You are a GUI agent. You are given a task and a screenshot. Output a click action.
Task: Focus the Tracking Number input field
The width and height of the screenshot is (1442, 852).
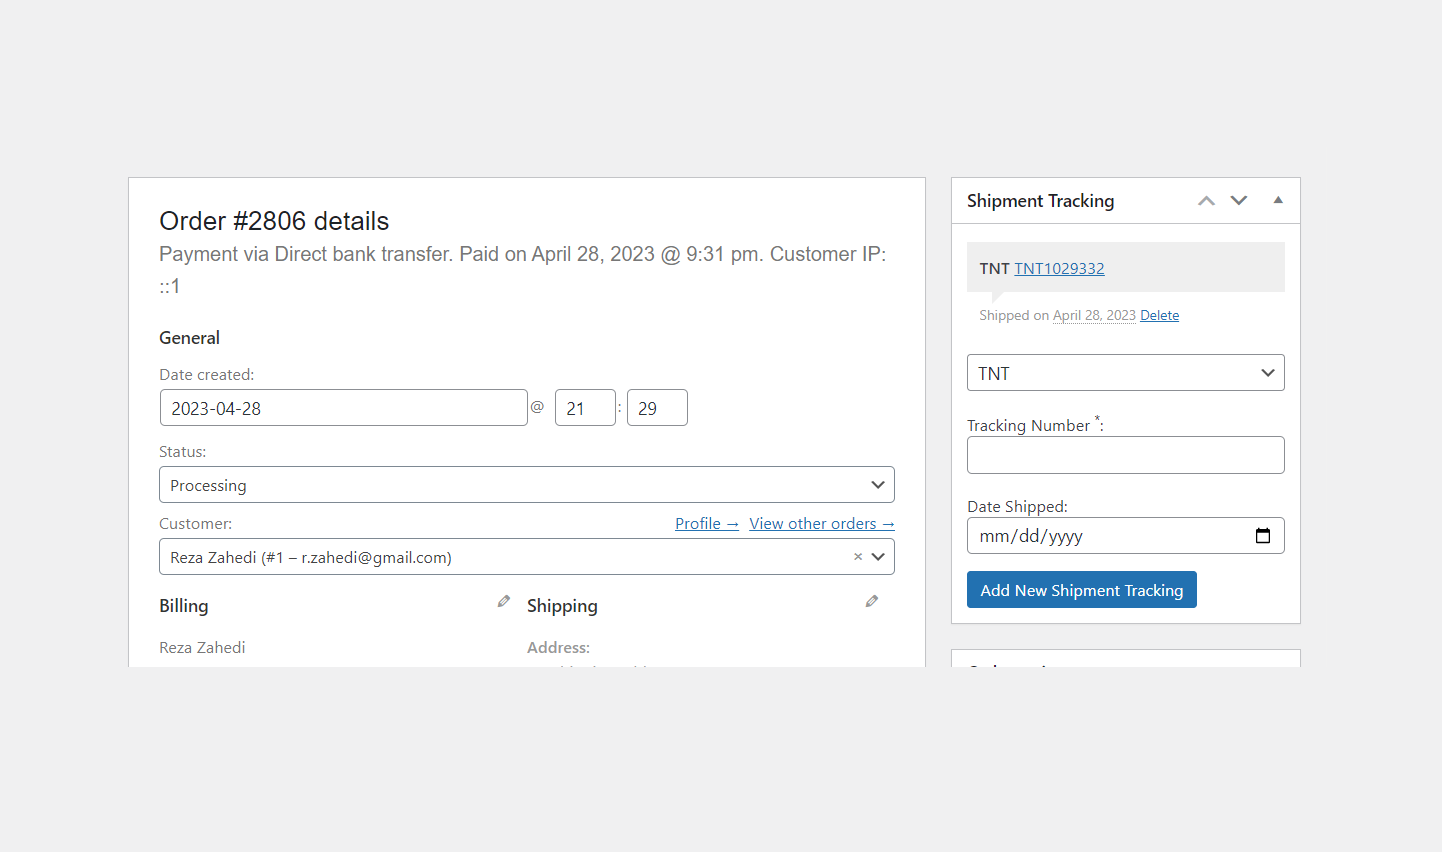pos(1126,455)
